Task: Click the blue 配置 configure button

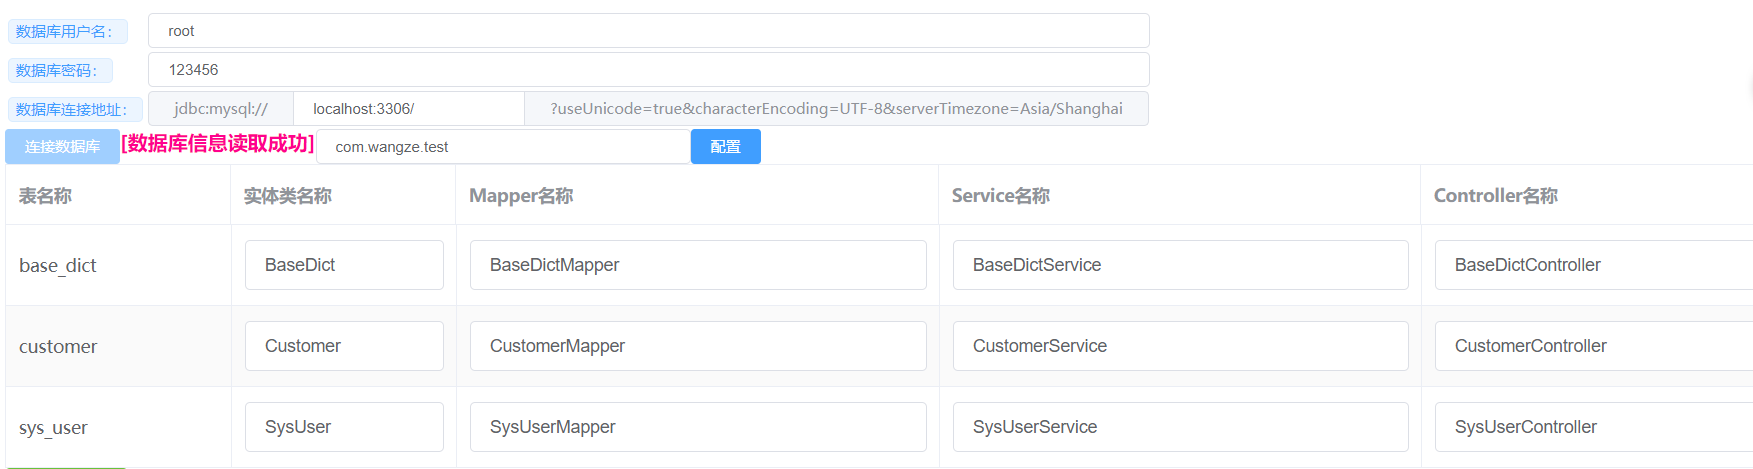Action: click(x=726, y=147)
